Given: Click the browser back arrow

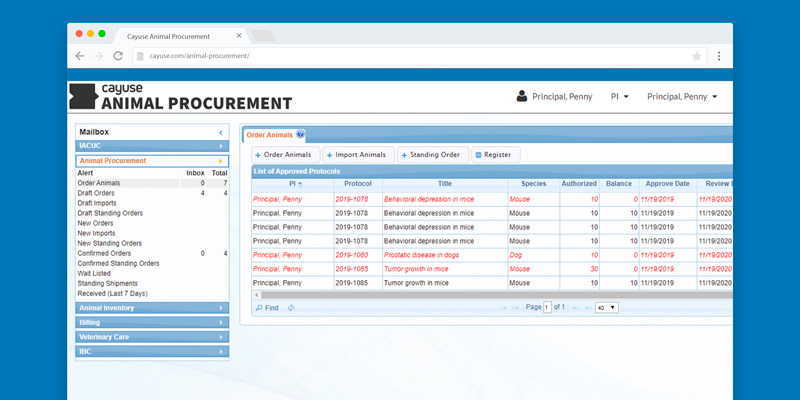Looking at the screenshot, I should 80,56.
